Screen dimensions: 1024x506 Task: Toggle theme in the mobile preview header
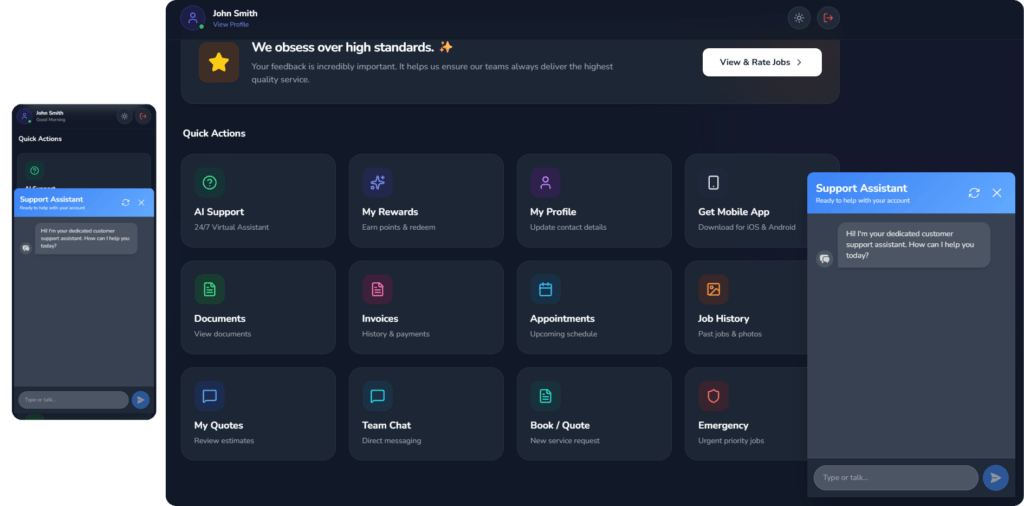click(x=124, y=116)
